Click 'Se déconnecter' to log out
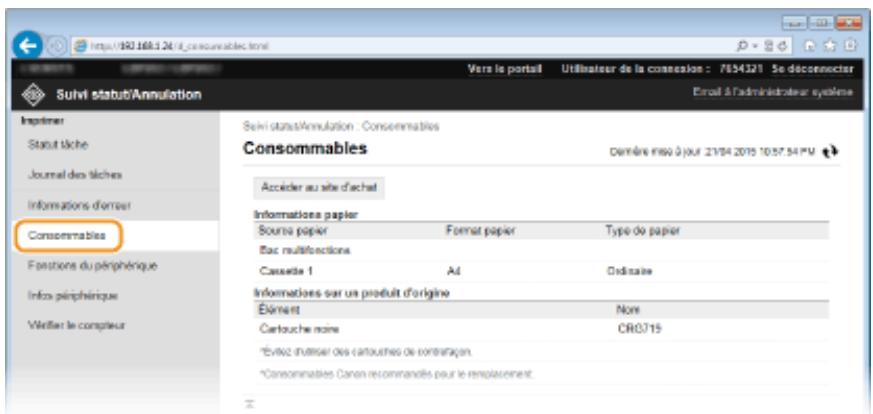 point(812,68)
